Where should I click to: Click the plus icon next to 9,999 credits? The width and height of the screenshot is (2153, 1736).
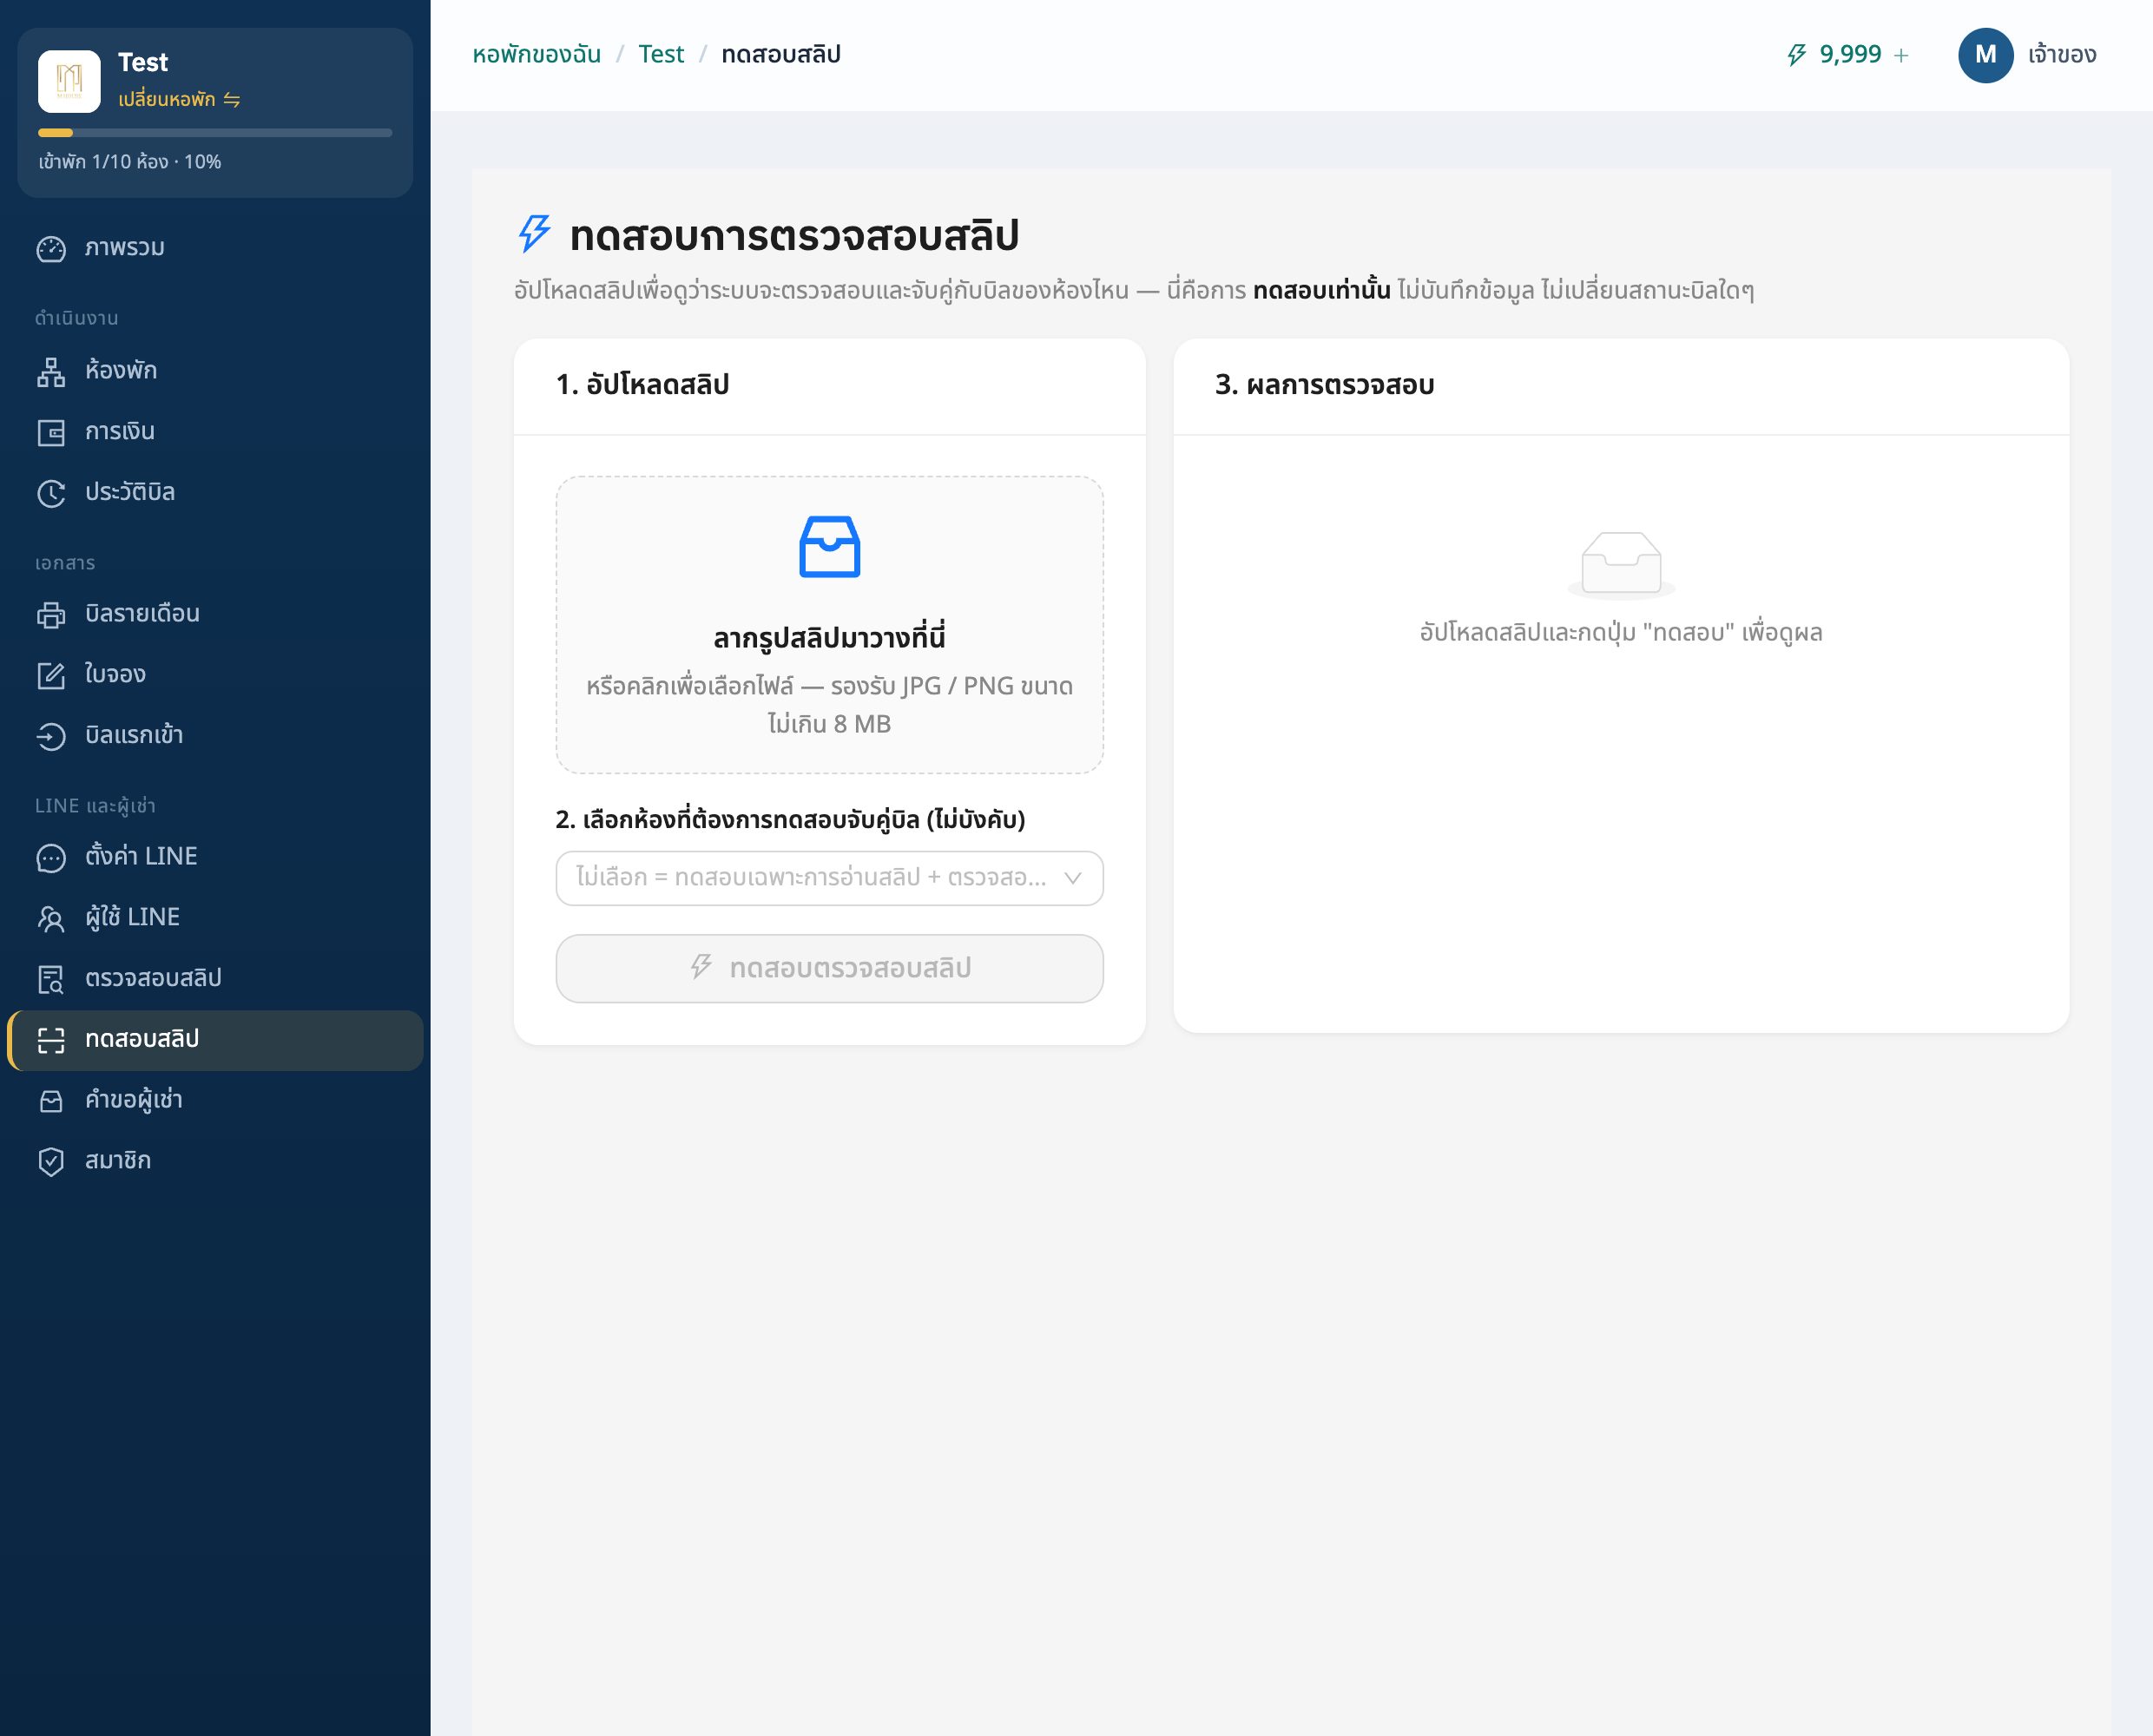click(x=1901, y=56)
